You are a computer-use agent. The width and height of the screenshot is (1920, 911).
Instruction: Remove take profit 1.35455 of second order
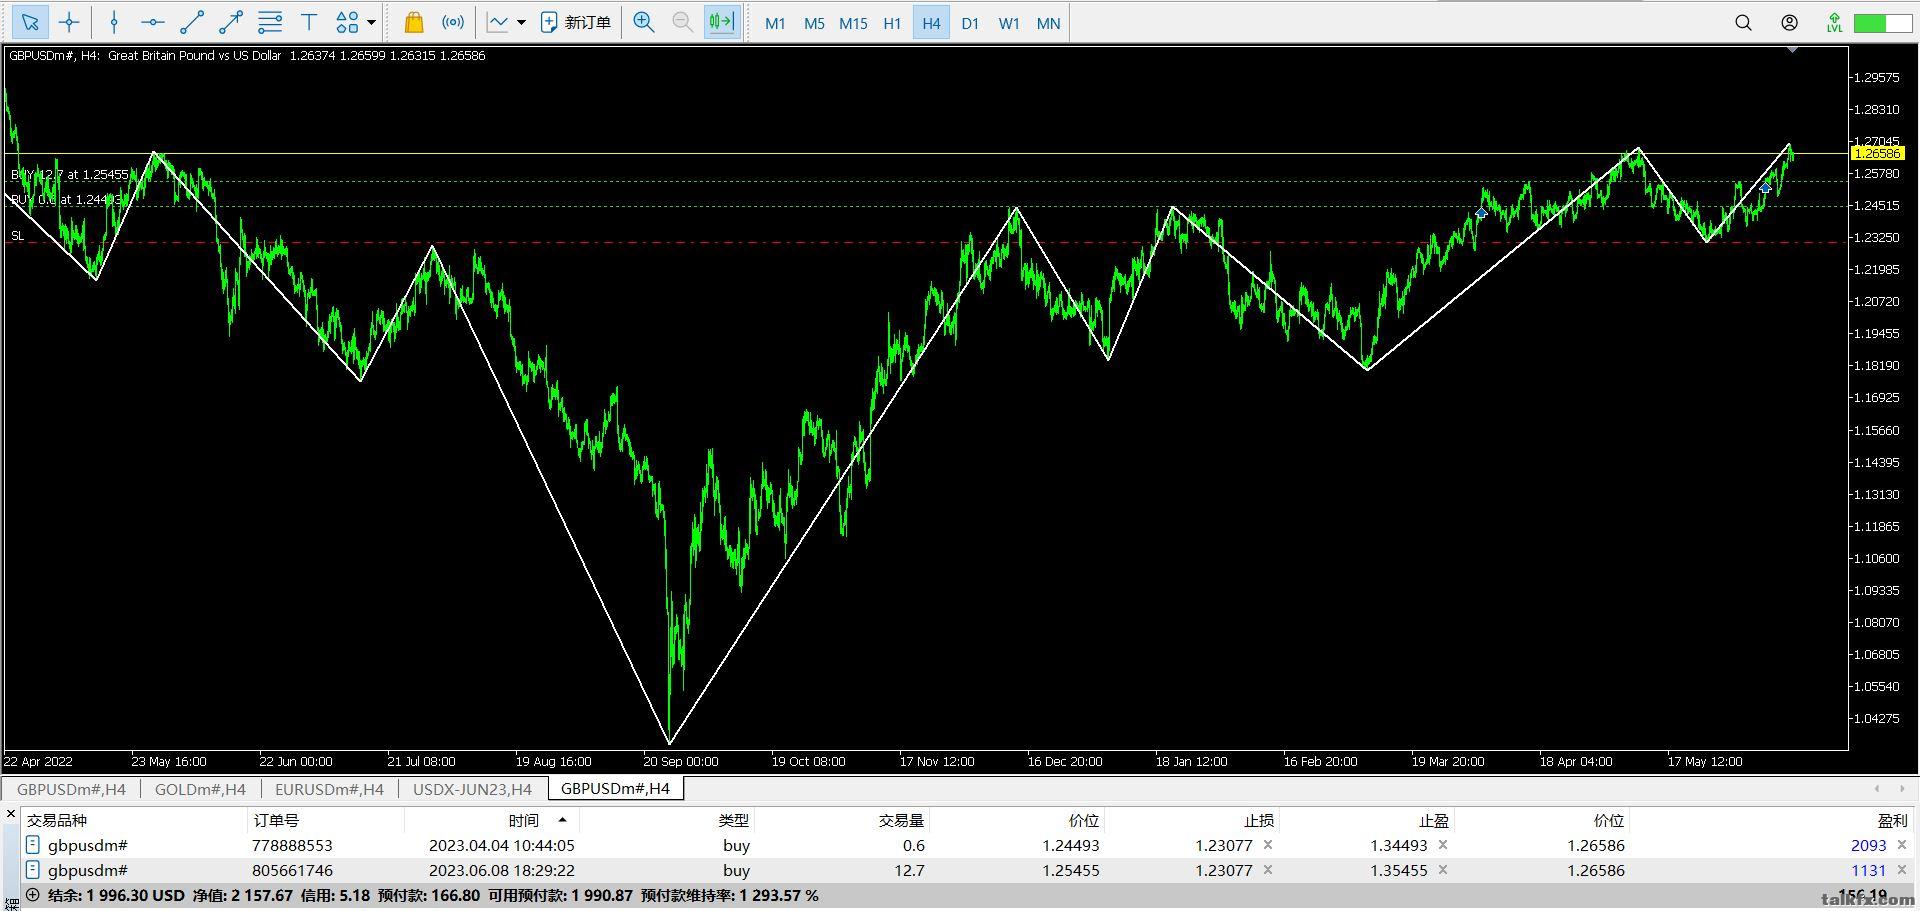click(1443, 870)
